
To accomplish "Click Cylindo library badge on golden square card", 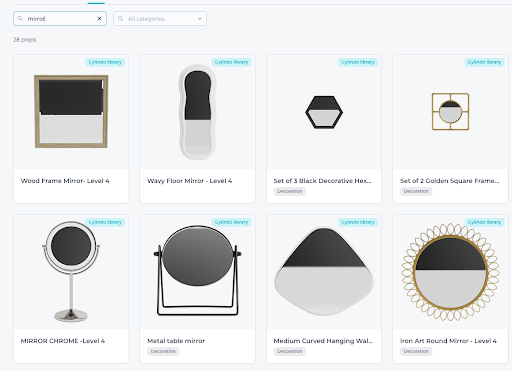I will point(484,62).
